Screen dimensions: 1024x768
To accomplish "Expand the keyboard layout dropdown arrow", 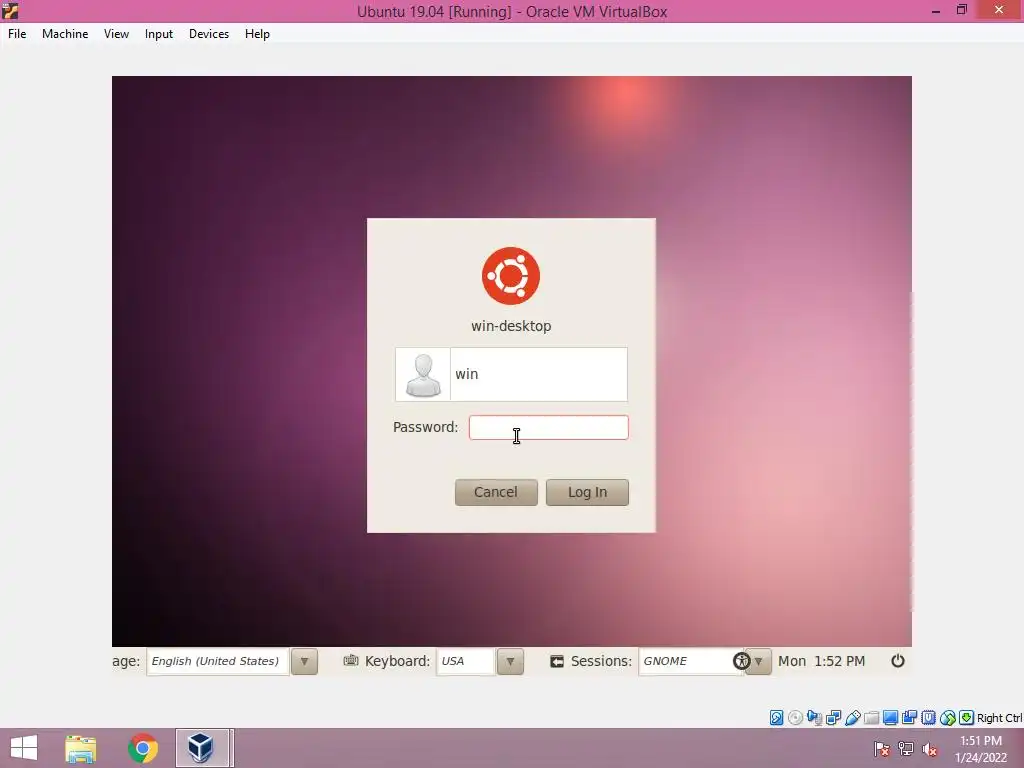I will click(510, 662).
